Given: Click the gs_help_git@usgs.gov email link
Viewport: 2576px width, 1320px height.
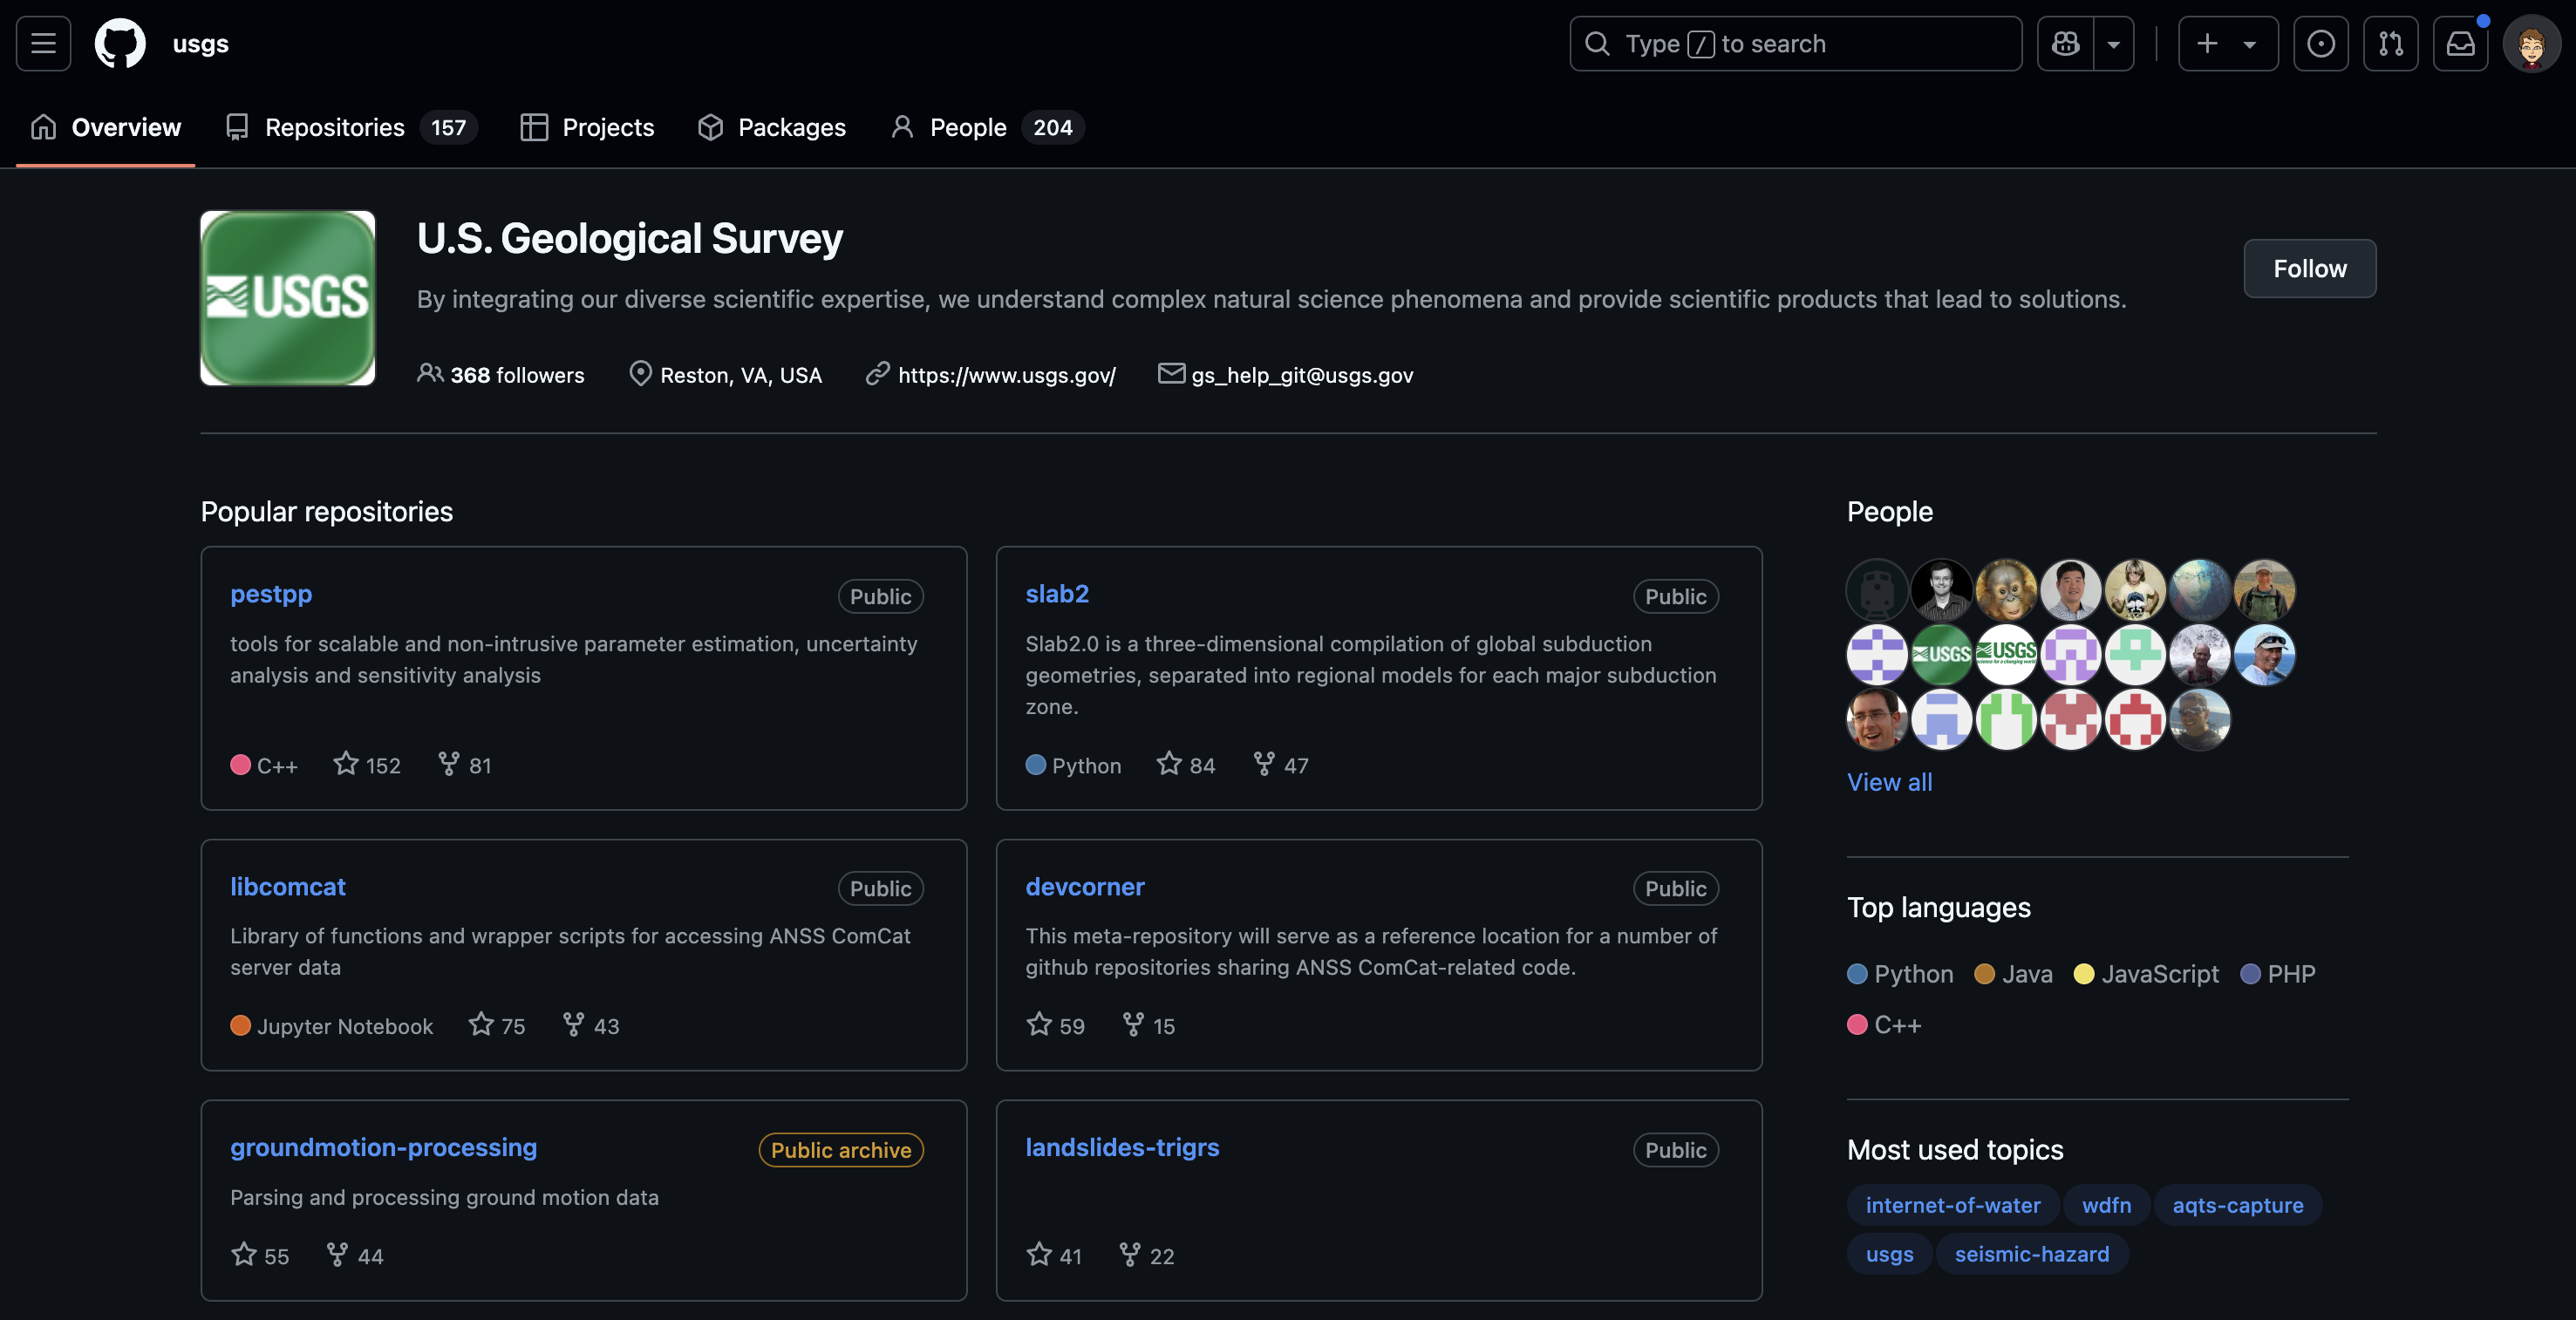Looking at the screenshot, I should click(x=1302, y=375).
